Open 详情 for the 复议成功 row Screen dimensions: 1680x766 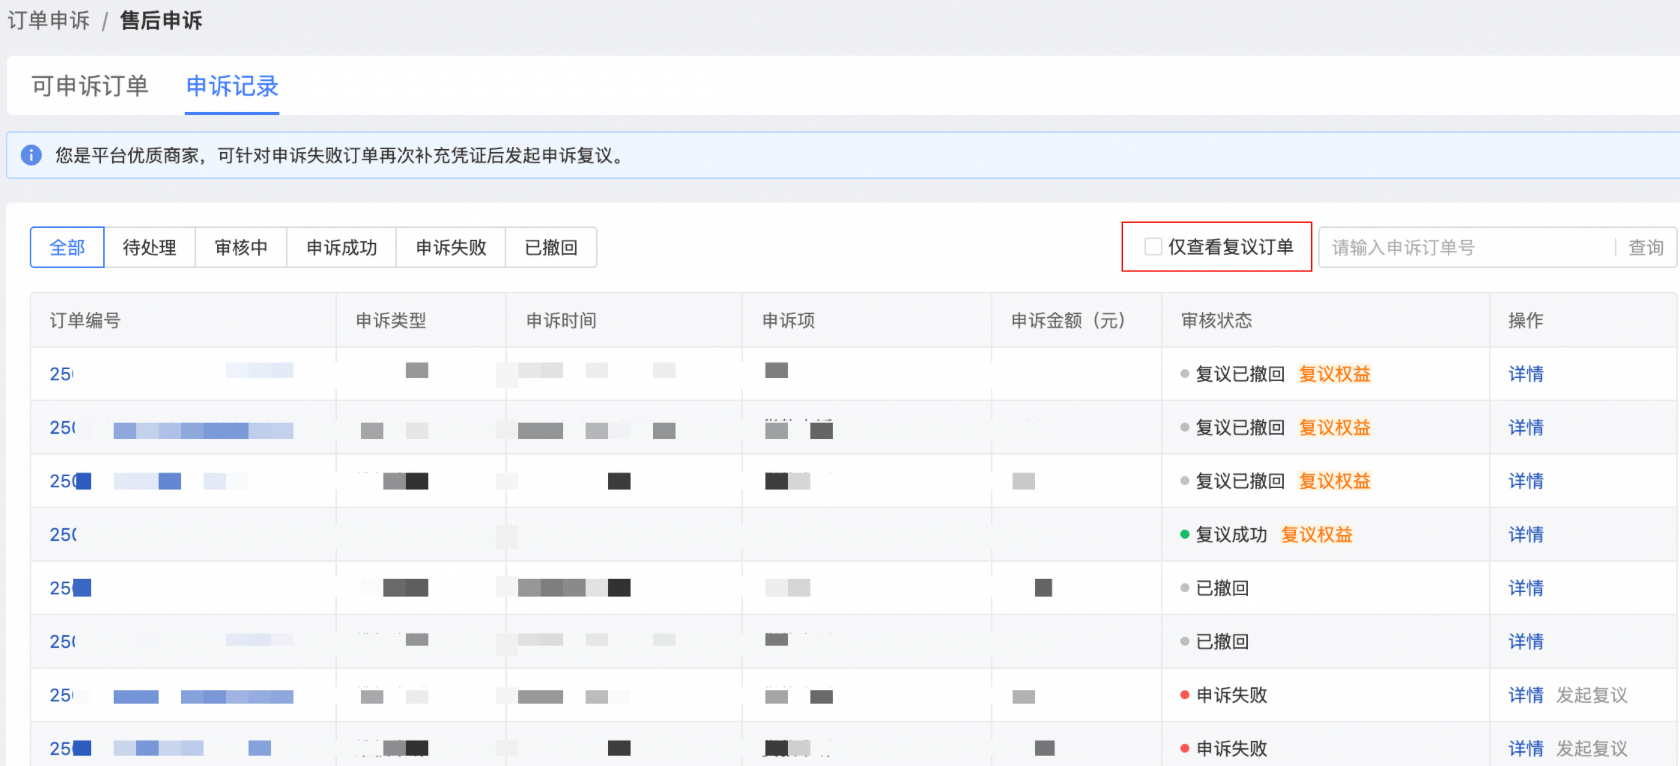(x=1525, y=535)
